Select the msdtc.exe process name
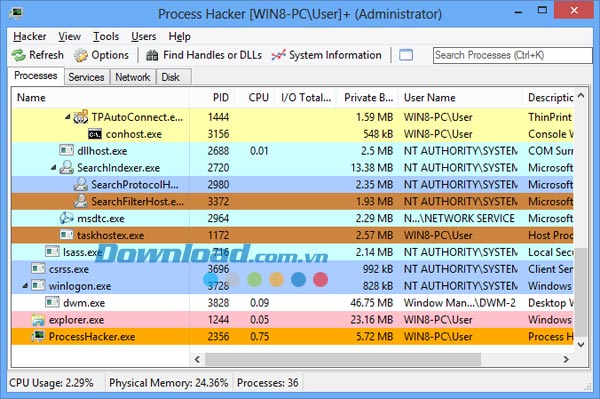This screenshot has width=600, height=399. (x=101, y=218)
